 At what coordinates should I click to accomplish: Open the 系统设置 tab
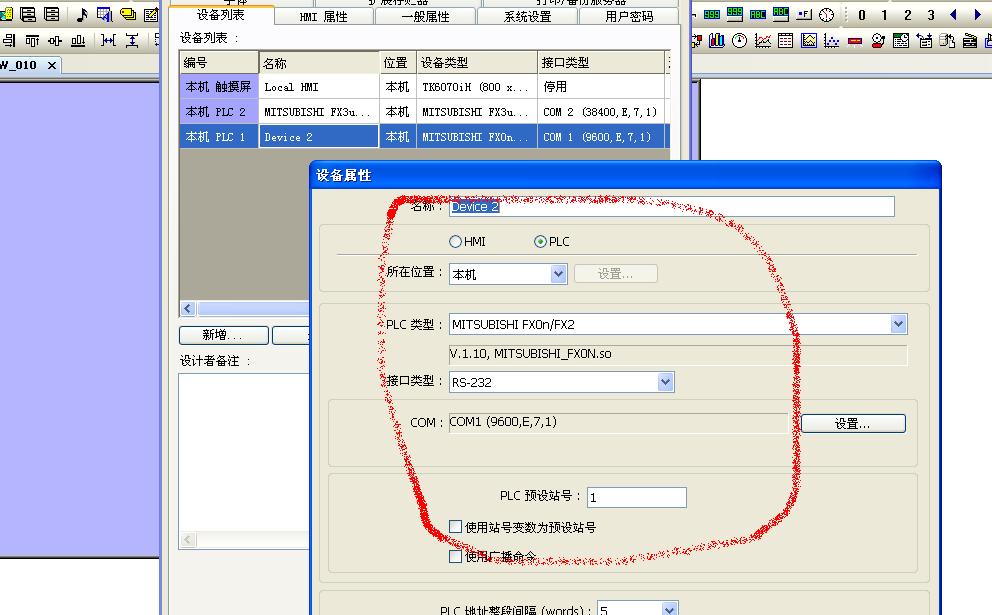tap(527, 17)
